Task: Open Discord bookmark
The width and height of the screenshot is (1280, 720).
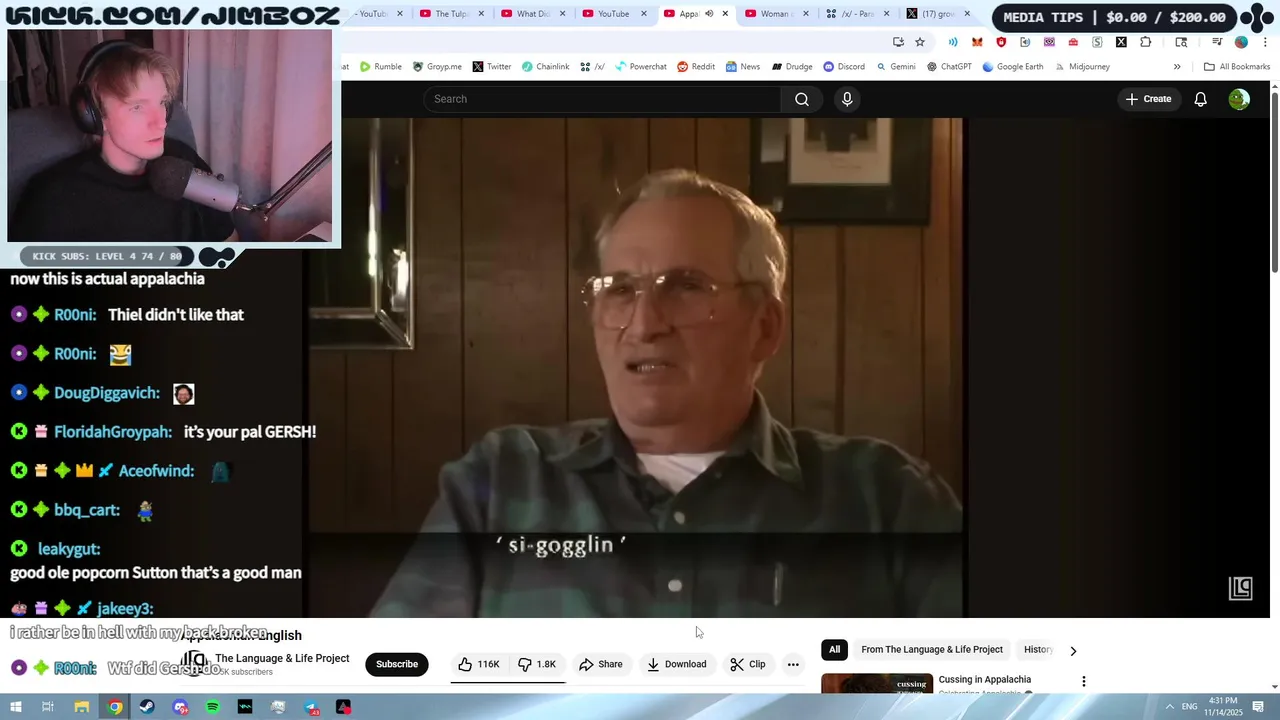Action: (844, 67)
